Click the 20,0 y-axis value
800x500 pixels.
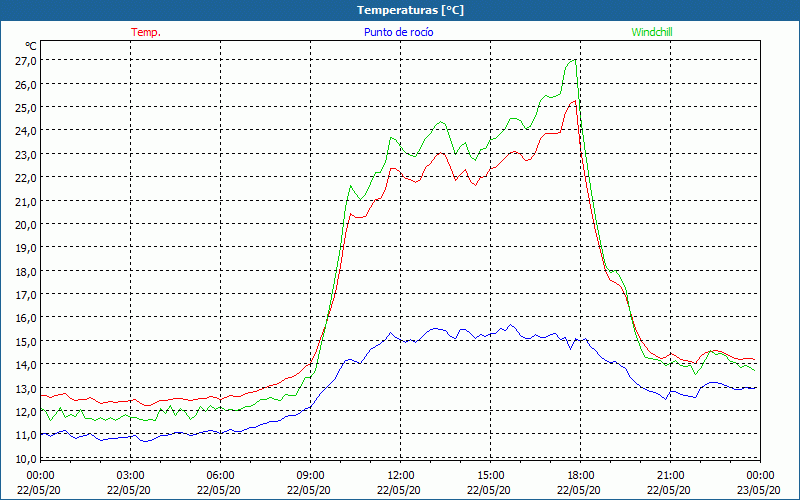pos(26,224)
